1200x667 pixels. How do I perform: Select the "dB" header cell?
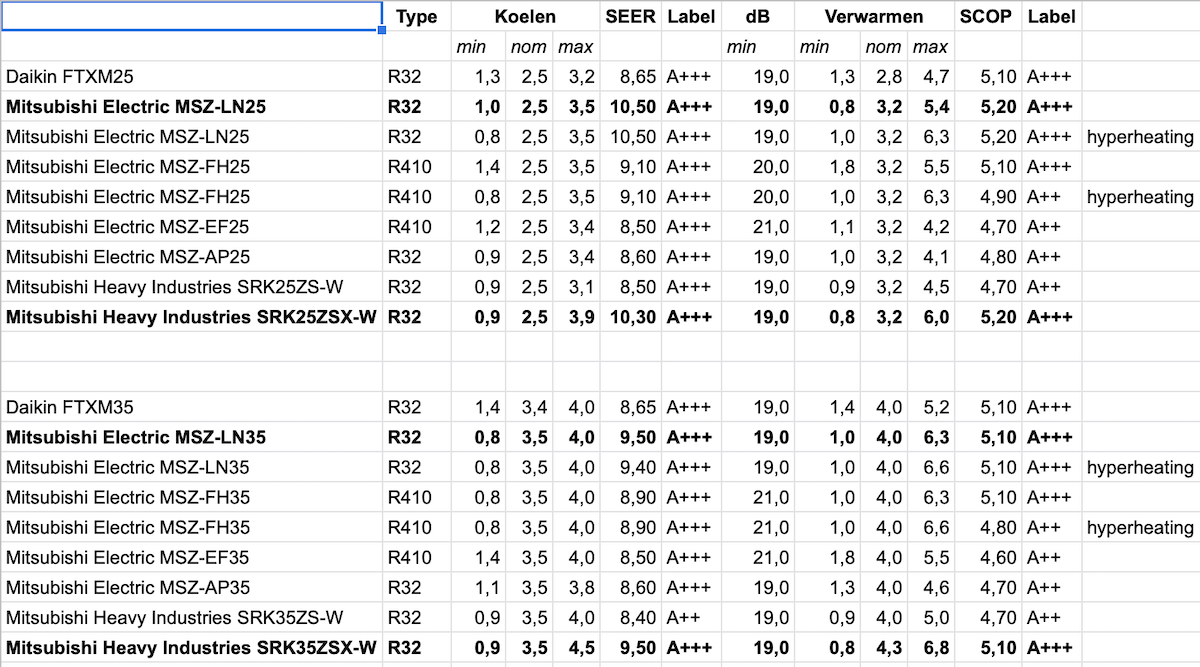757,16
